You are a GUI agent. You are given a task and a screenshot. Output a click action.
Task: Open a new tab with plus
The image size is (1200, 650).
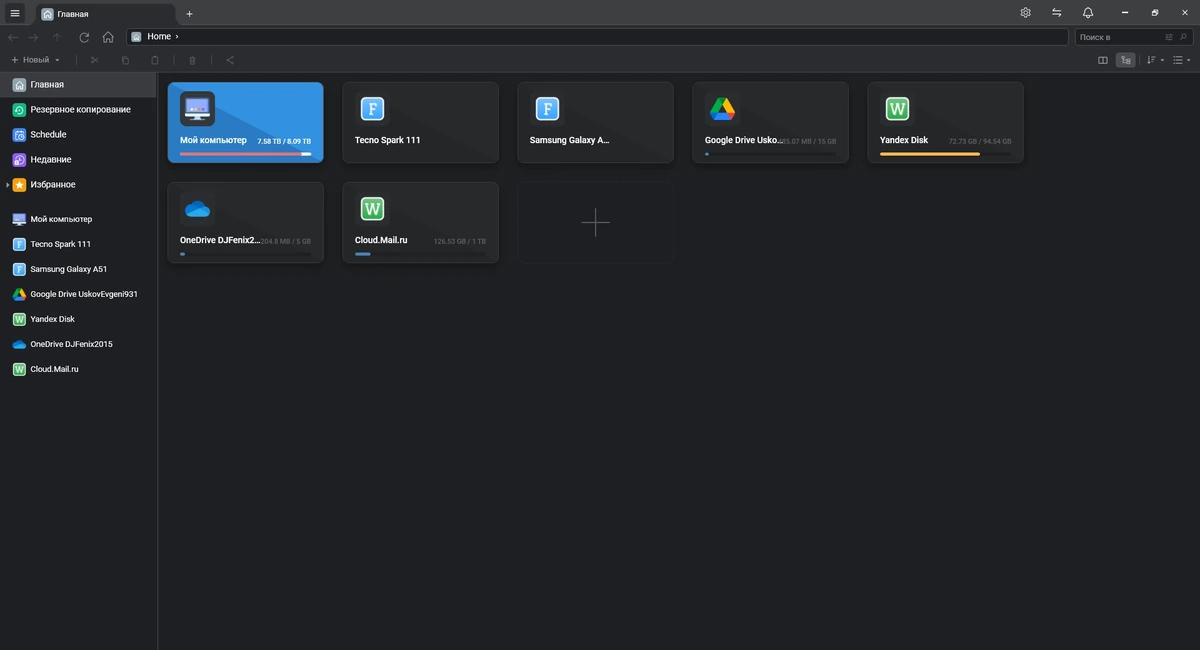coord(190,14)
